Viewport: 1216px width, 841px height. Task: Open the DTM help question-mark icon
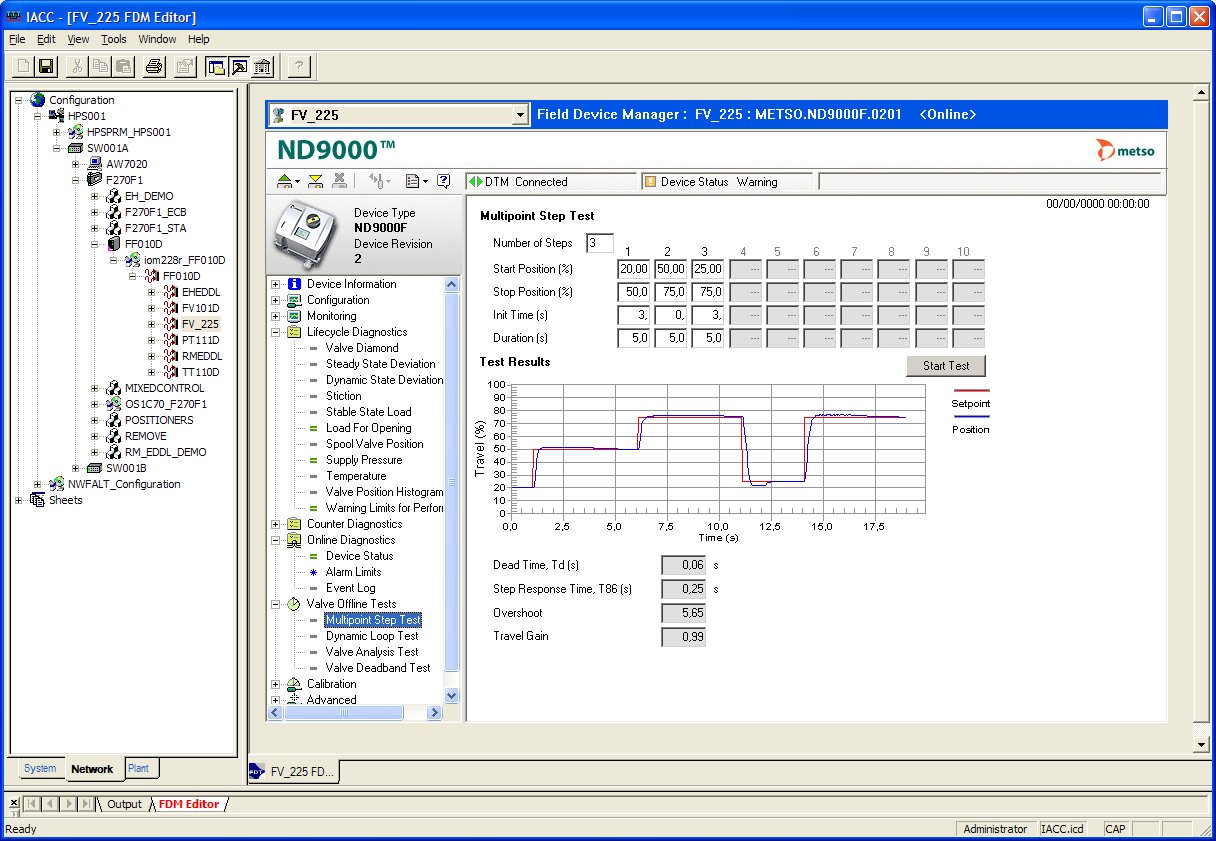coord(444,181)
